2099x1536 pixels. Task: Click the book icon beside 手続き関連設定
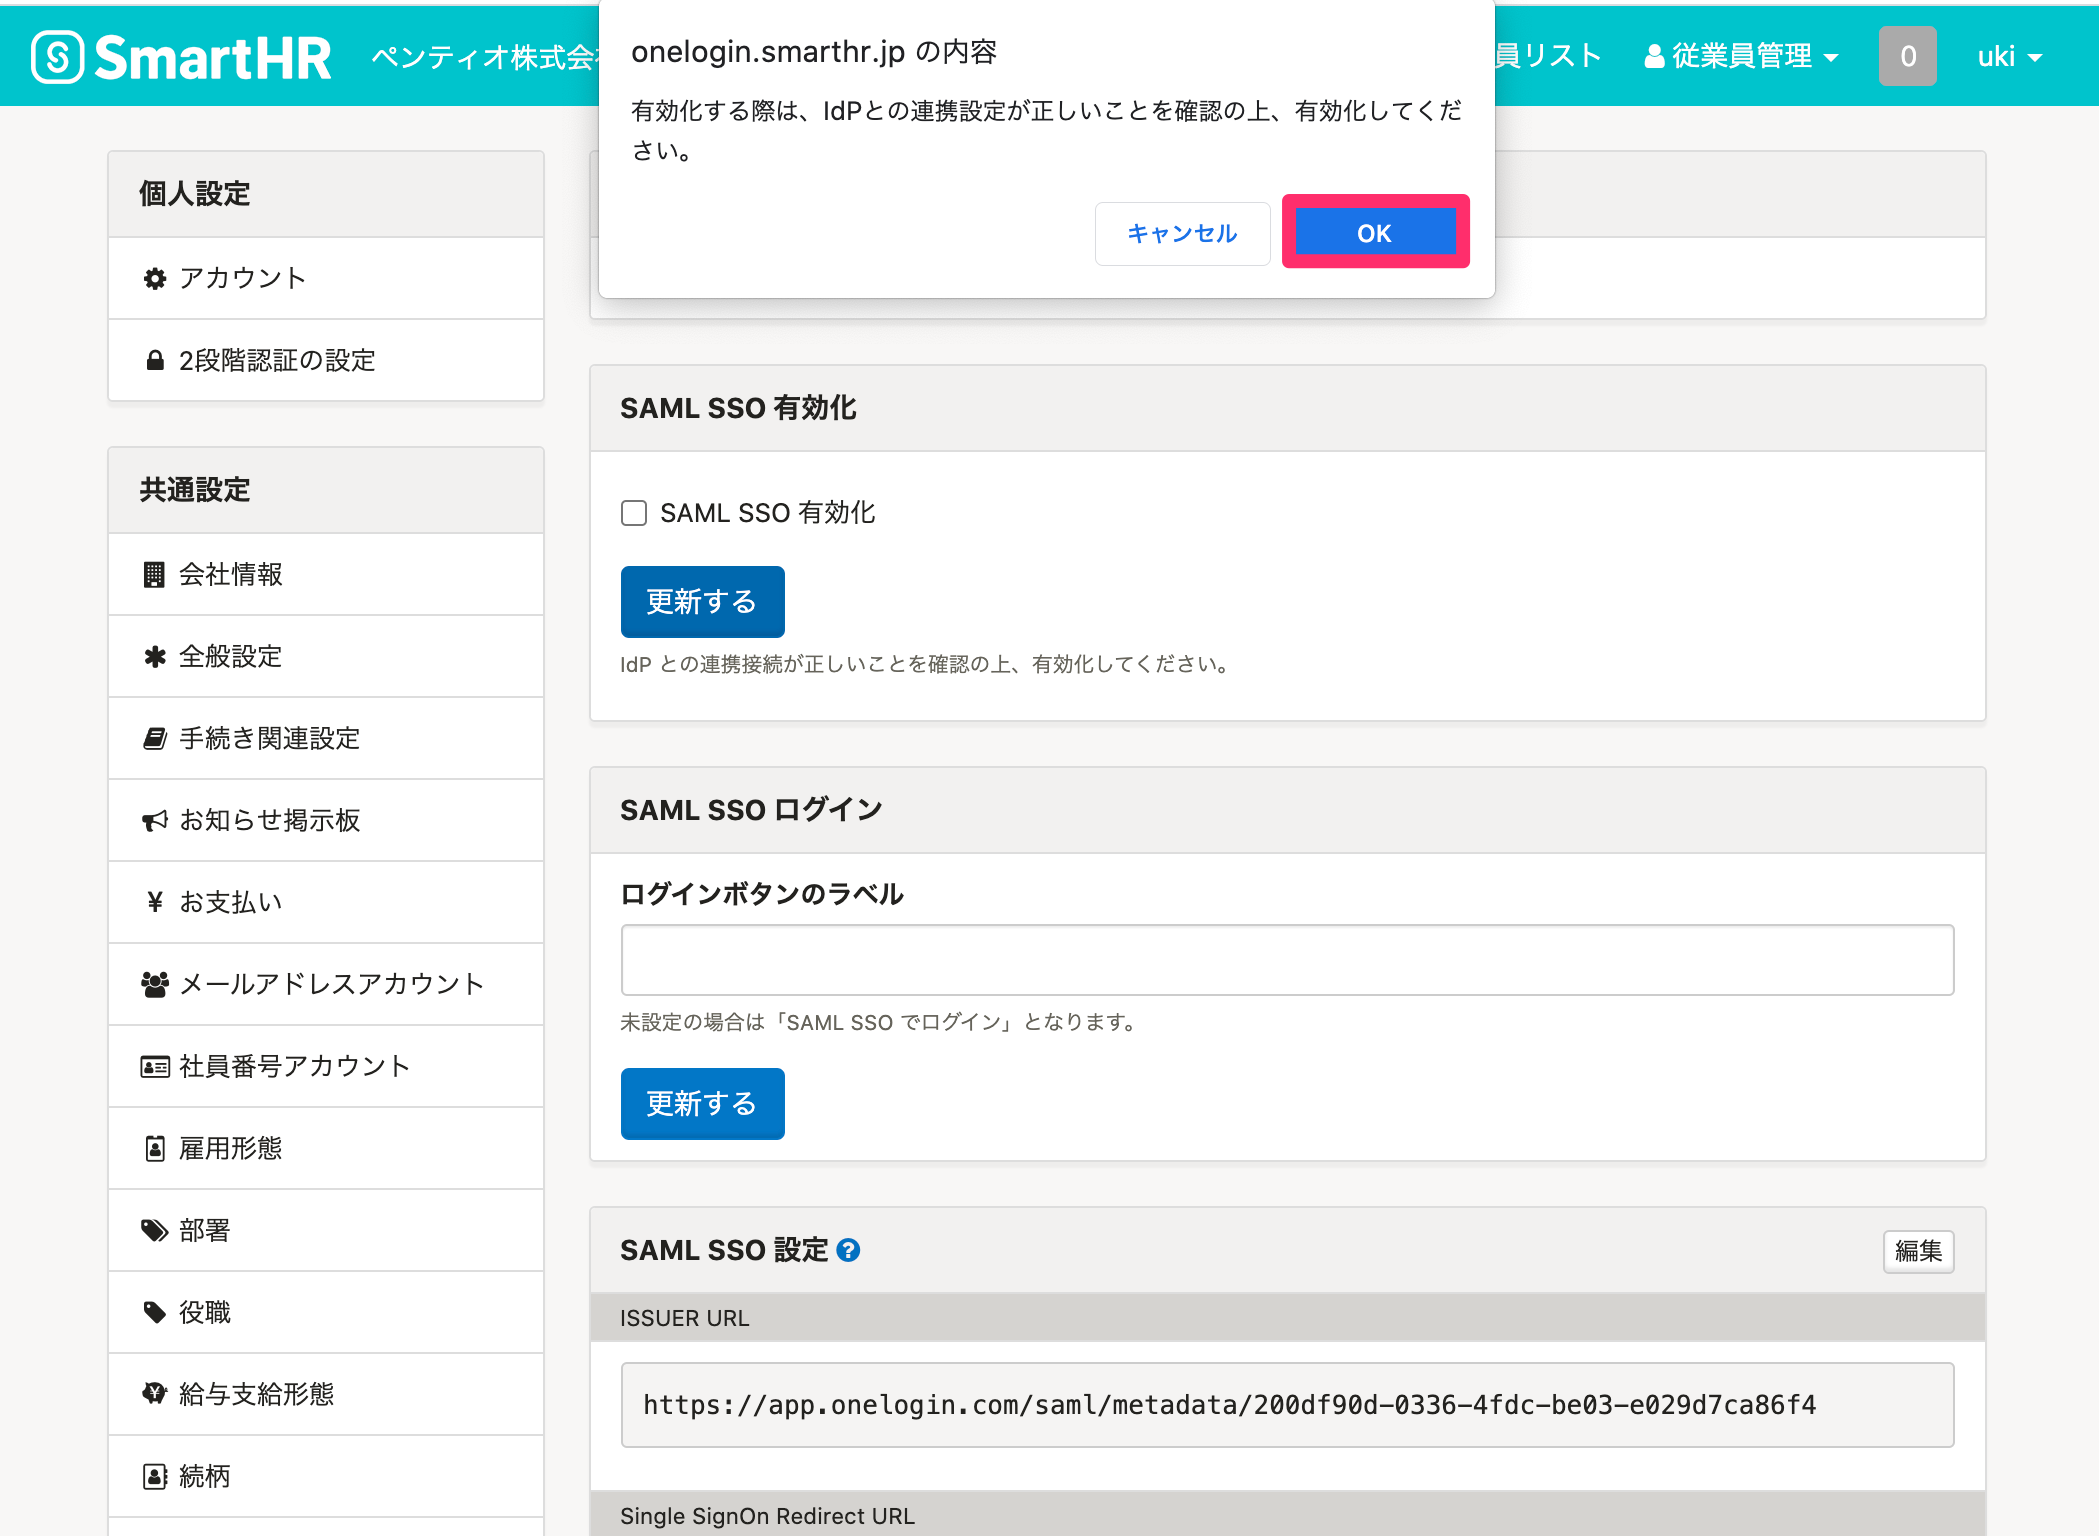(154, 739)
